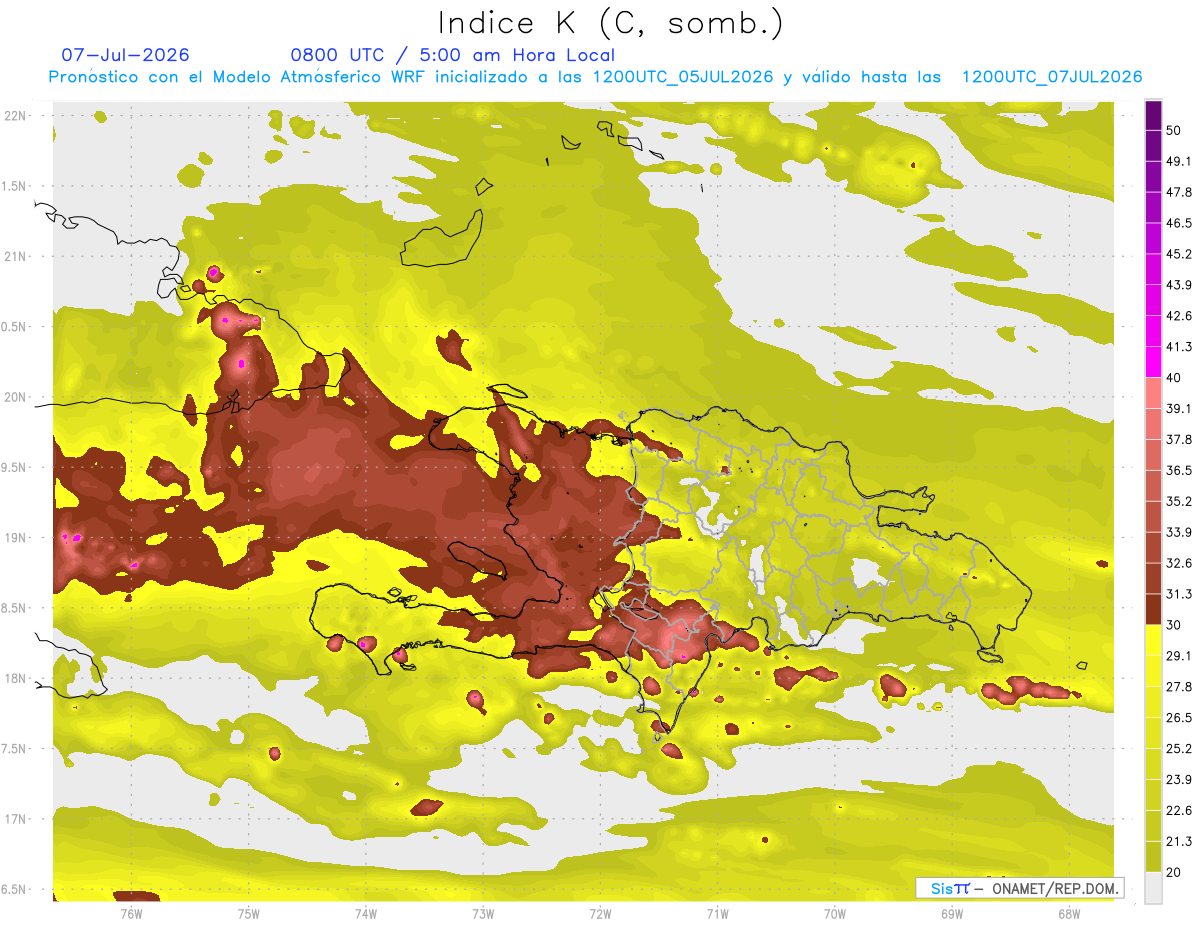Click the "19N" latitude label
The width and height of the screenshot is (1200, 927).
(x=15, y=537)
